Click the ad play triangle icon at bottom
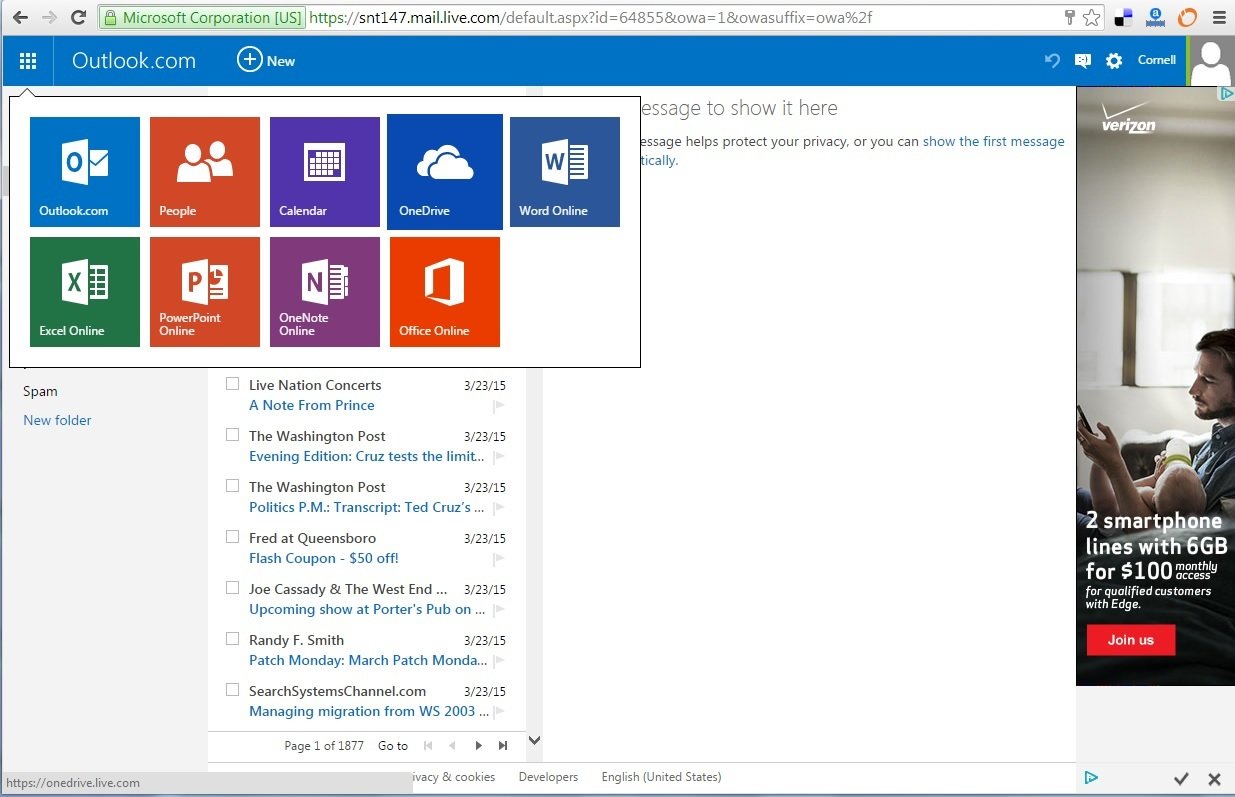 [x=1091, y=777]
